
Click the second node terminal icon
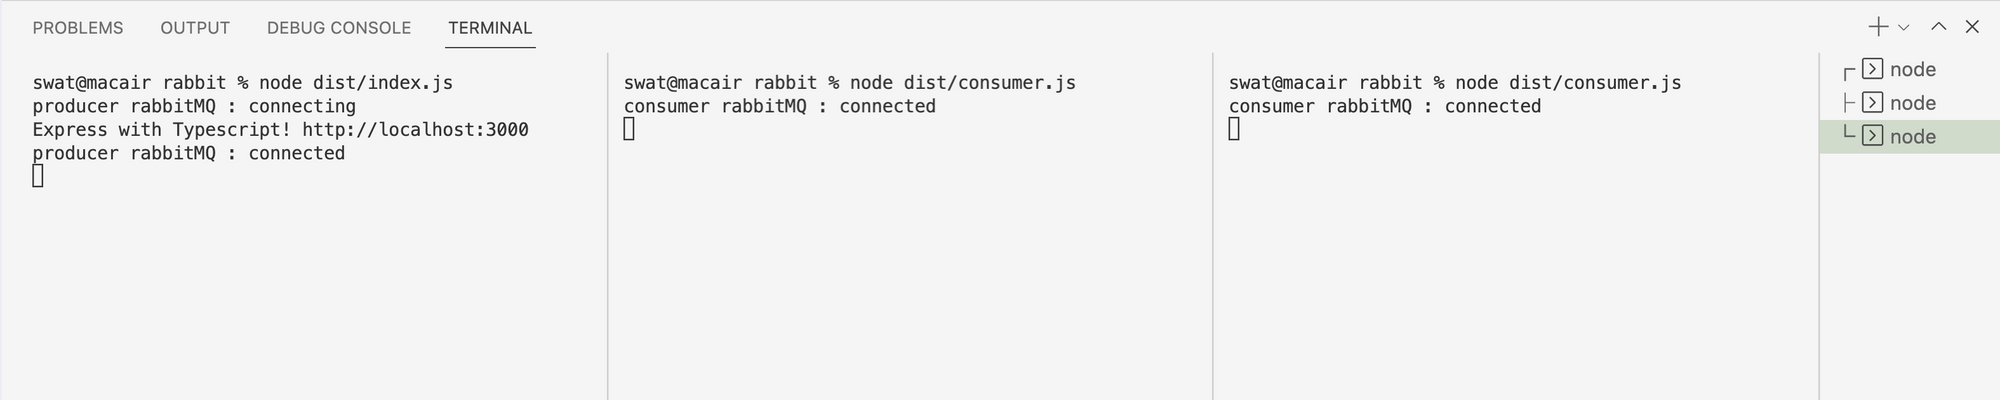(x=1873, y=103)
